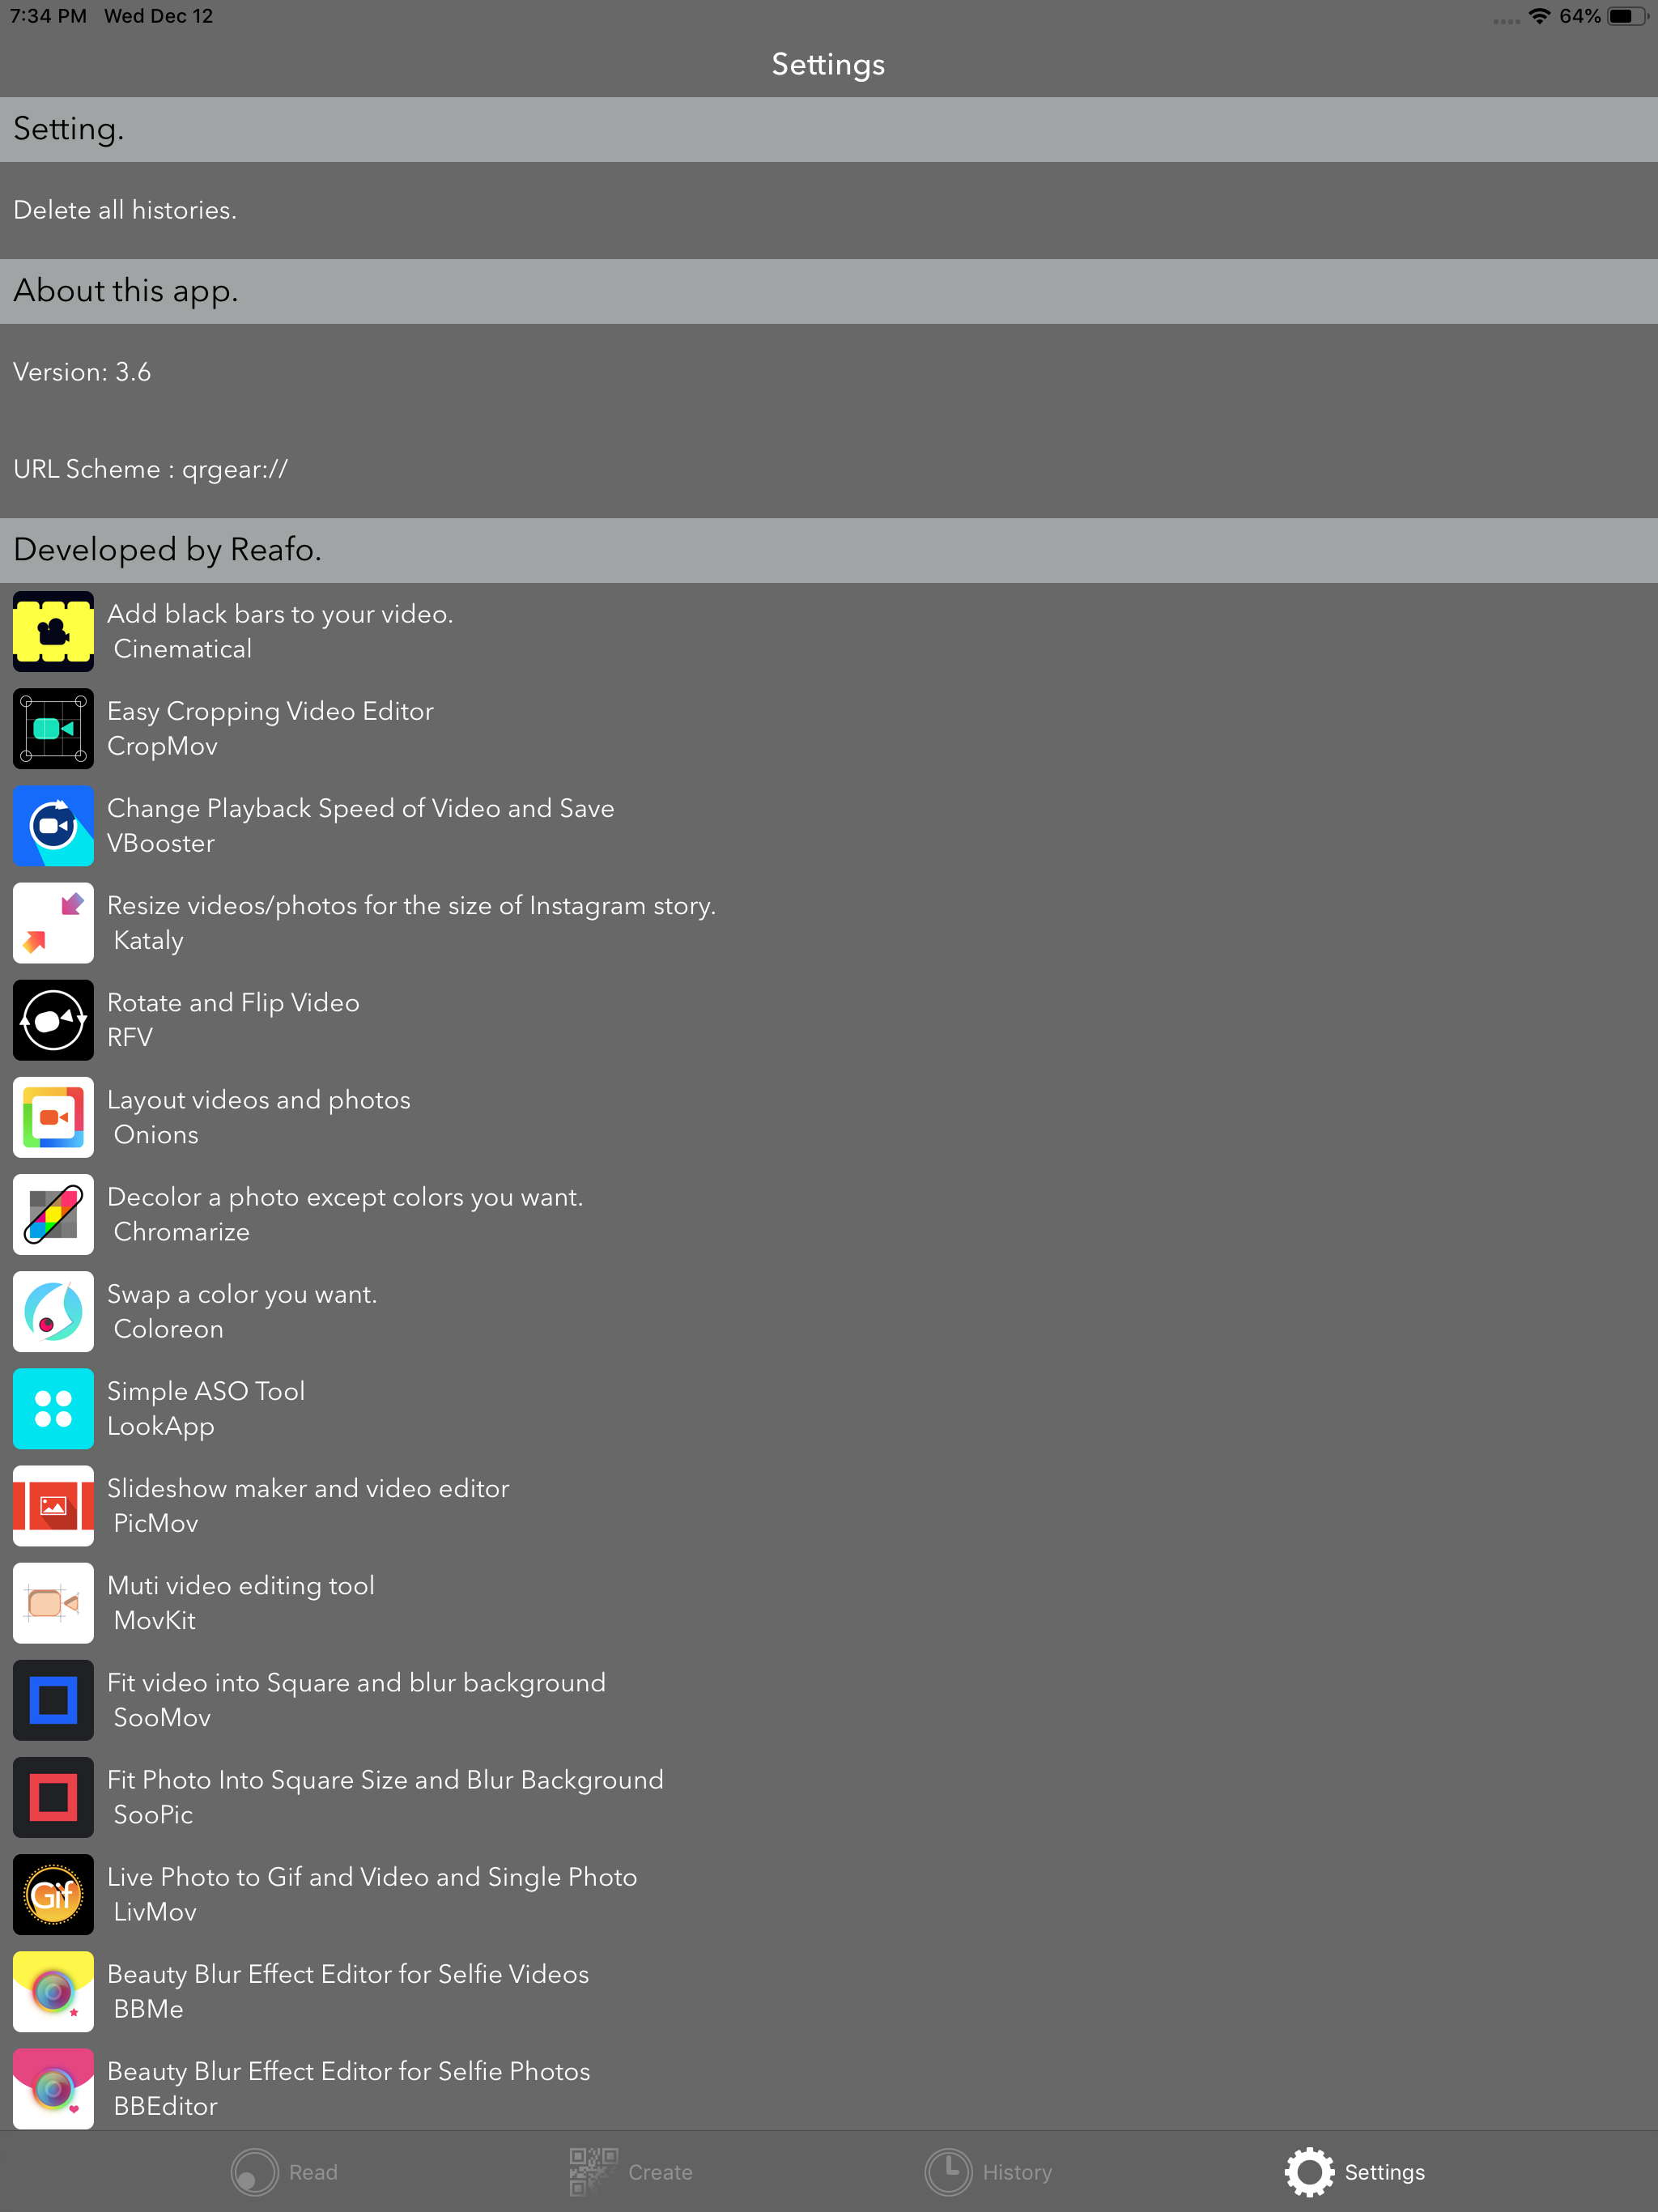Open the Cinematical app icon
This screenshot has height=2212, width=1658.
(x=53, y=631)
